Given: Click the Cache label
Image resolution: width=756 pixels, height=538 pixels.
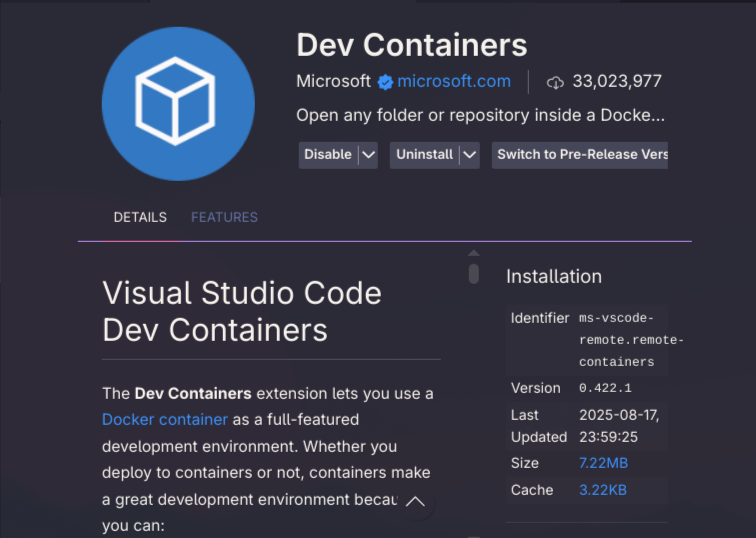Looking at the screenshot, I should tap(532, 490).
